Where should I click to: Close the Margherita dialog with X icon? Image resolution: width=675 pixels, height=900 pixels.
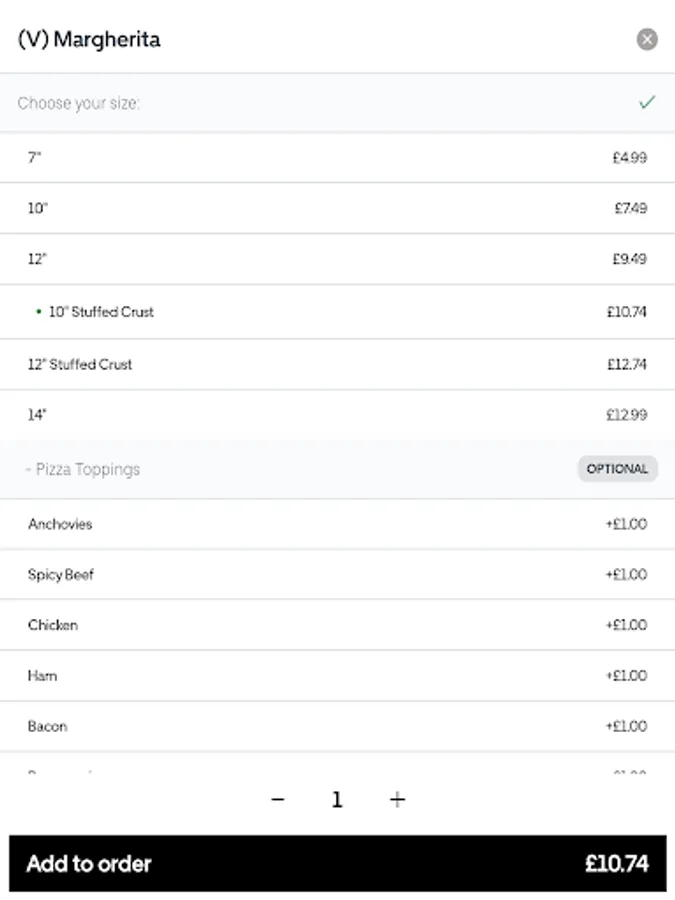647,40
